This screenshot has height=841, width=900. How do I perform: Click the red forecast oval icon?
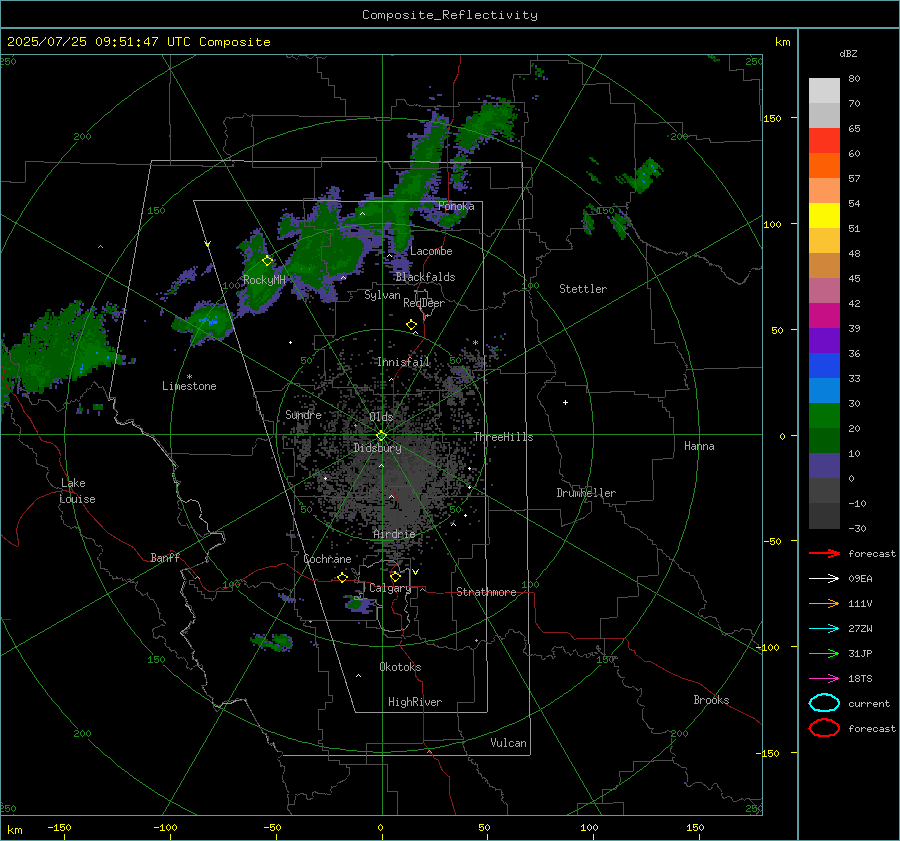(824, 728)
